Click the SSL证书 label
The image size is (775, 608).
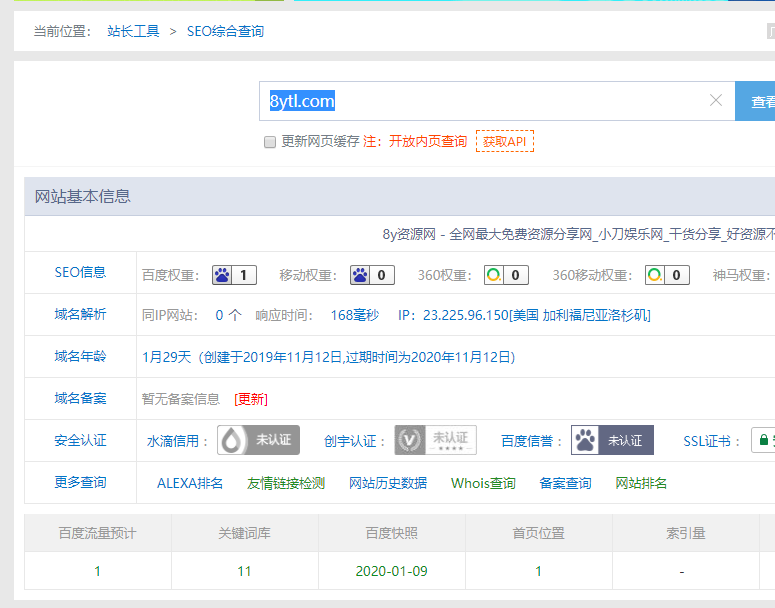707,441
